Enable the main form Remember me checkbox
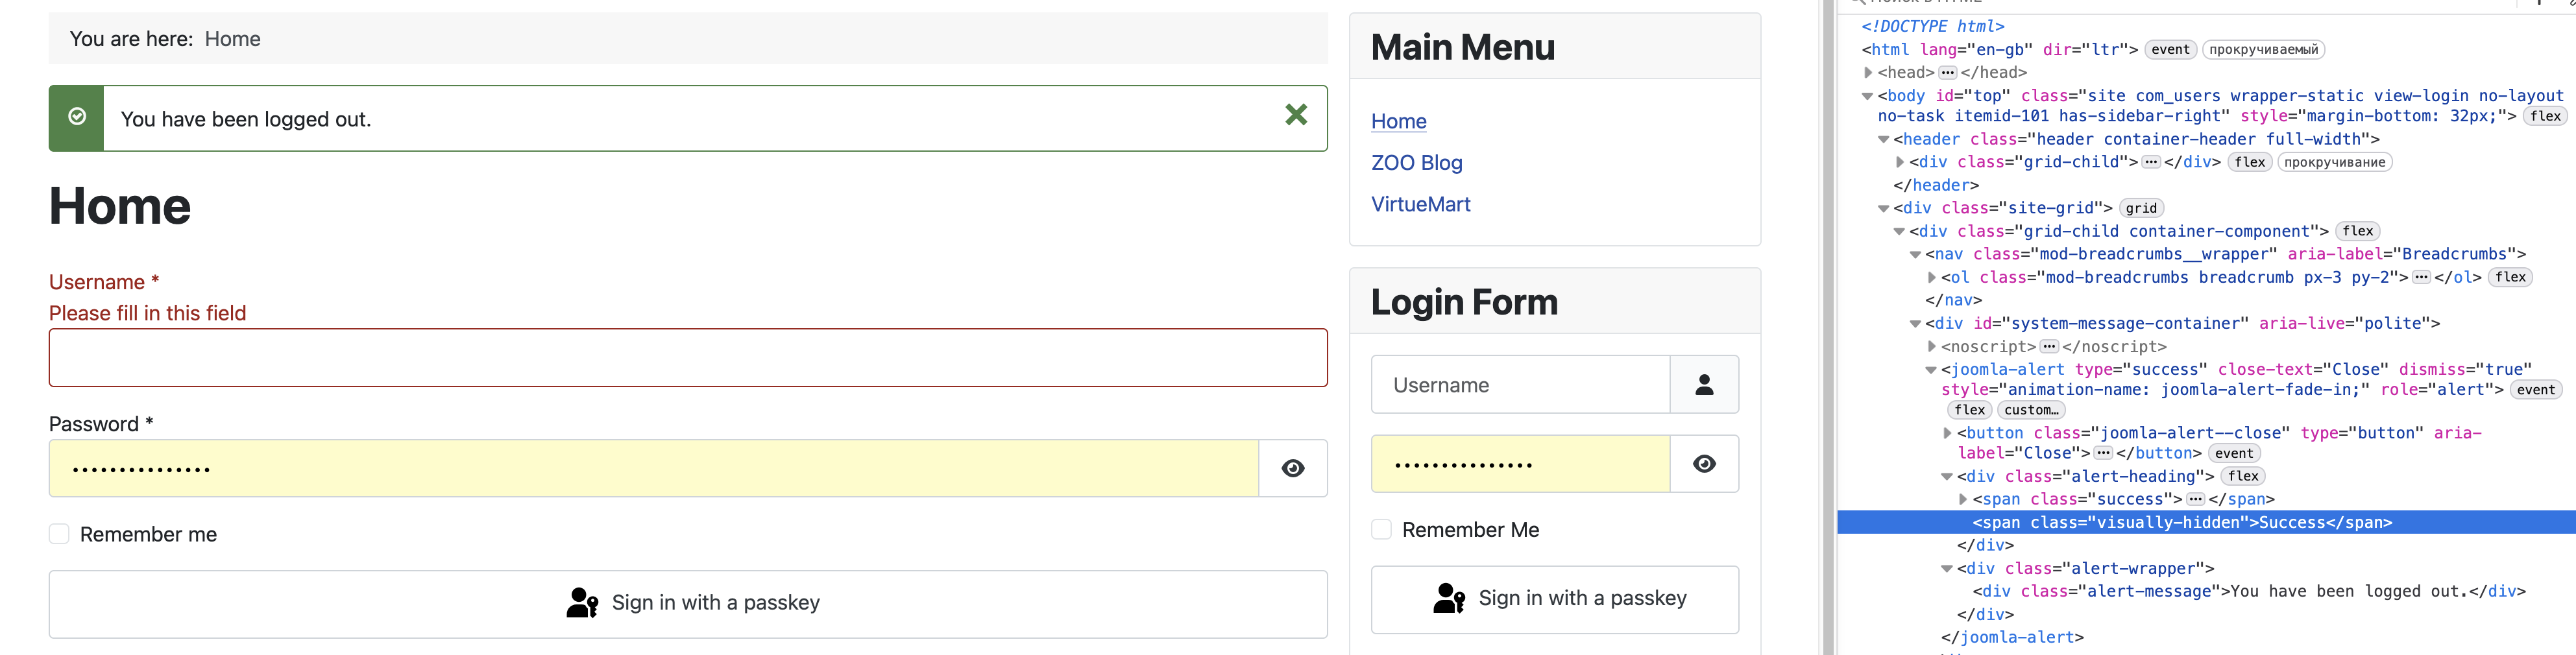 (59, 534)
